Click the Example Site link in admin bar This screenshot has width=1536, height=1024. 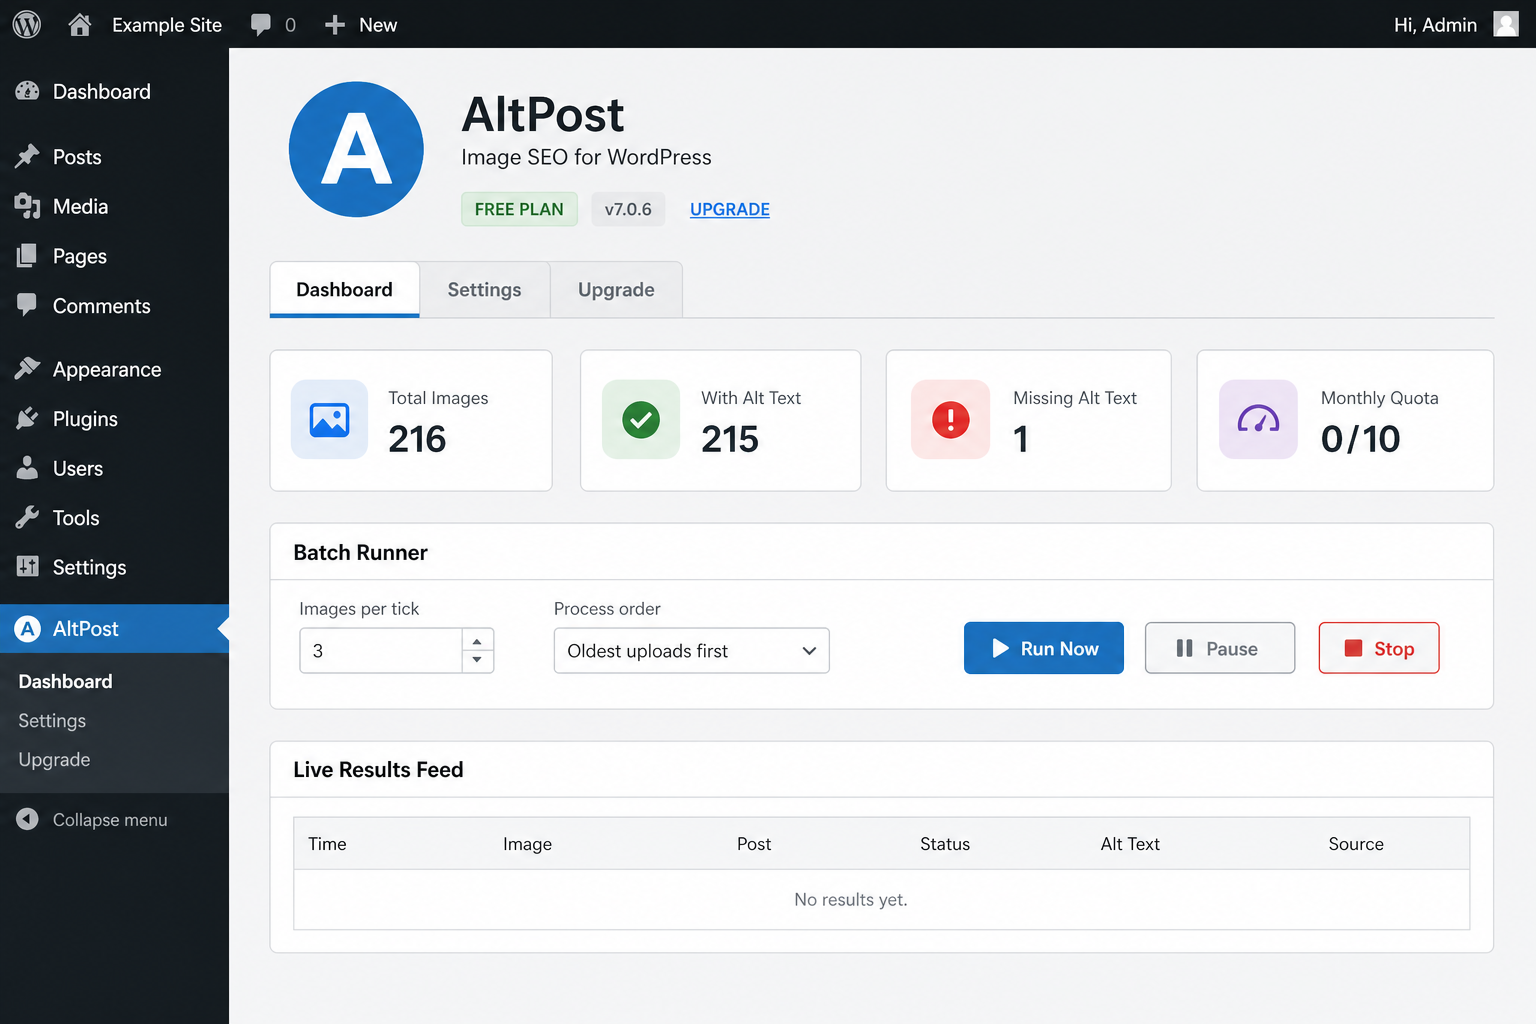(x=167, y=25)
